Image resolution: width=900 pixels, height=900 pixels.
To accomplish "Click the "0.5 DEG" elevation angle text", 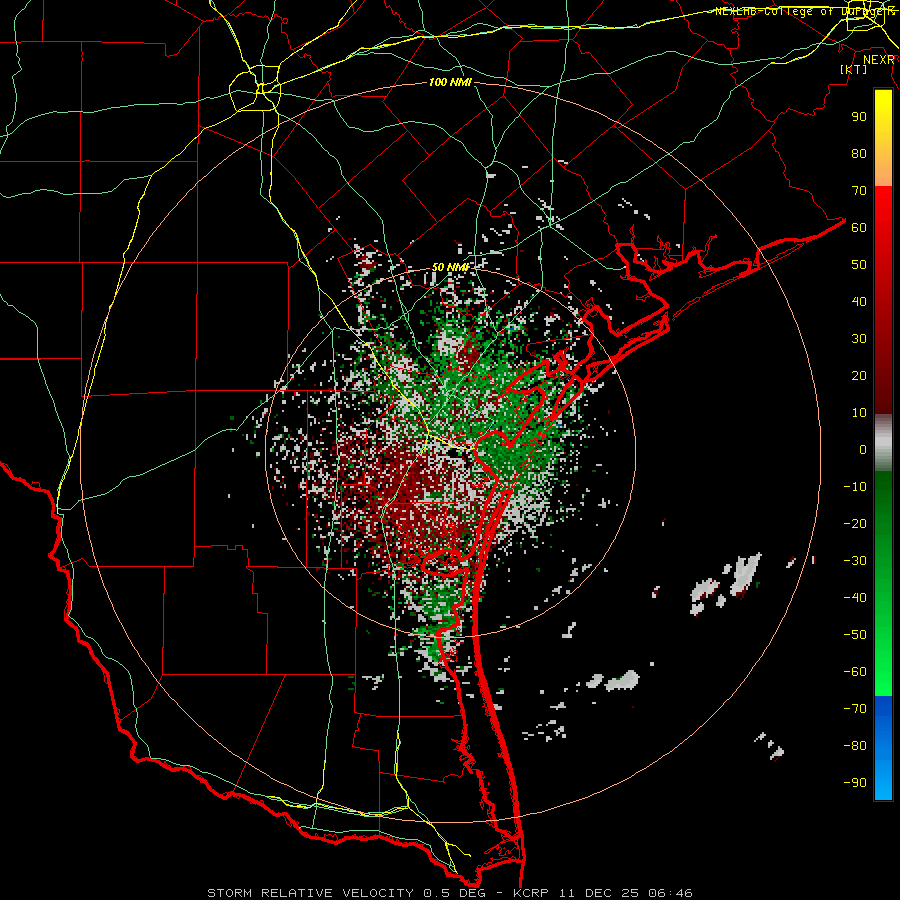I will 454,893.
